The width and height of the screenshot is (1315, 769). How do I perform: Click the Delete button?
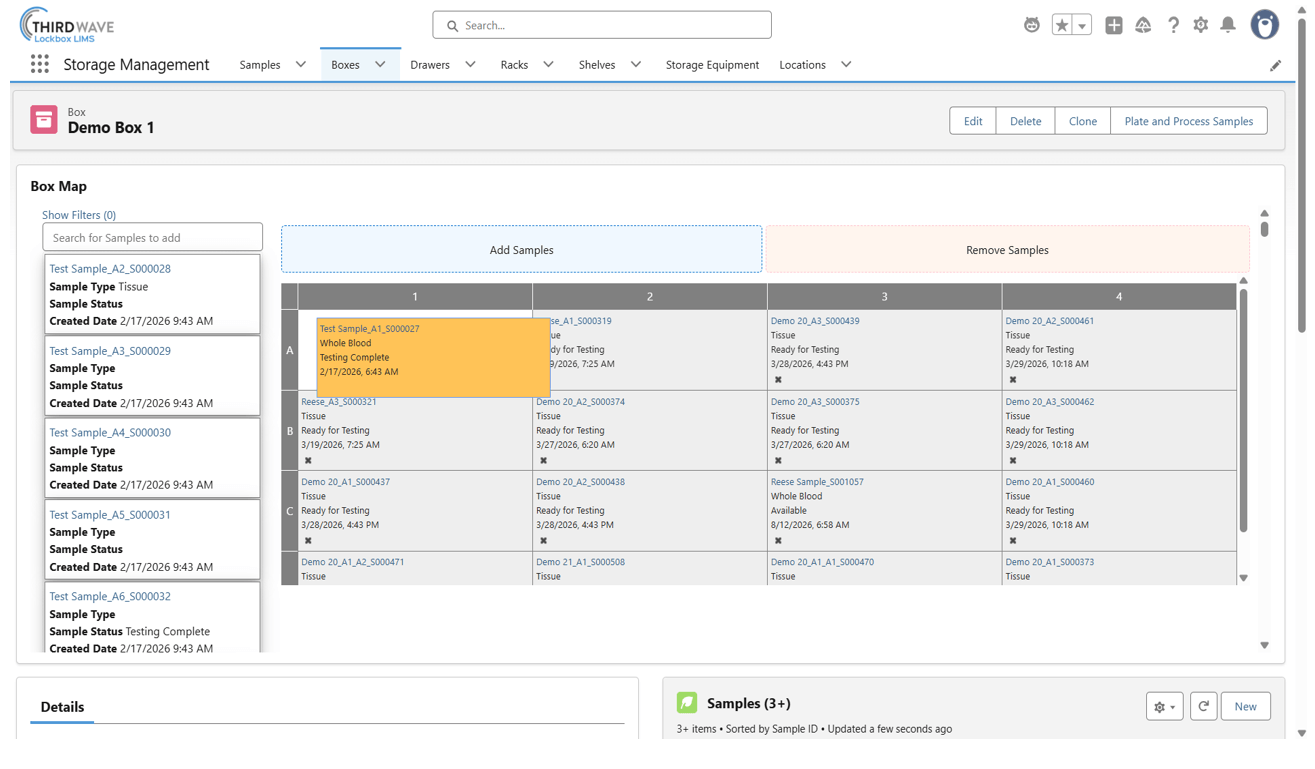(x=1025, y=121)
